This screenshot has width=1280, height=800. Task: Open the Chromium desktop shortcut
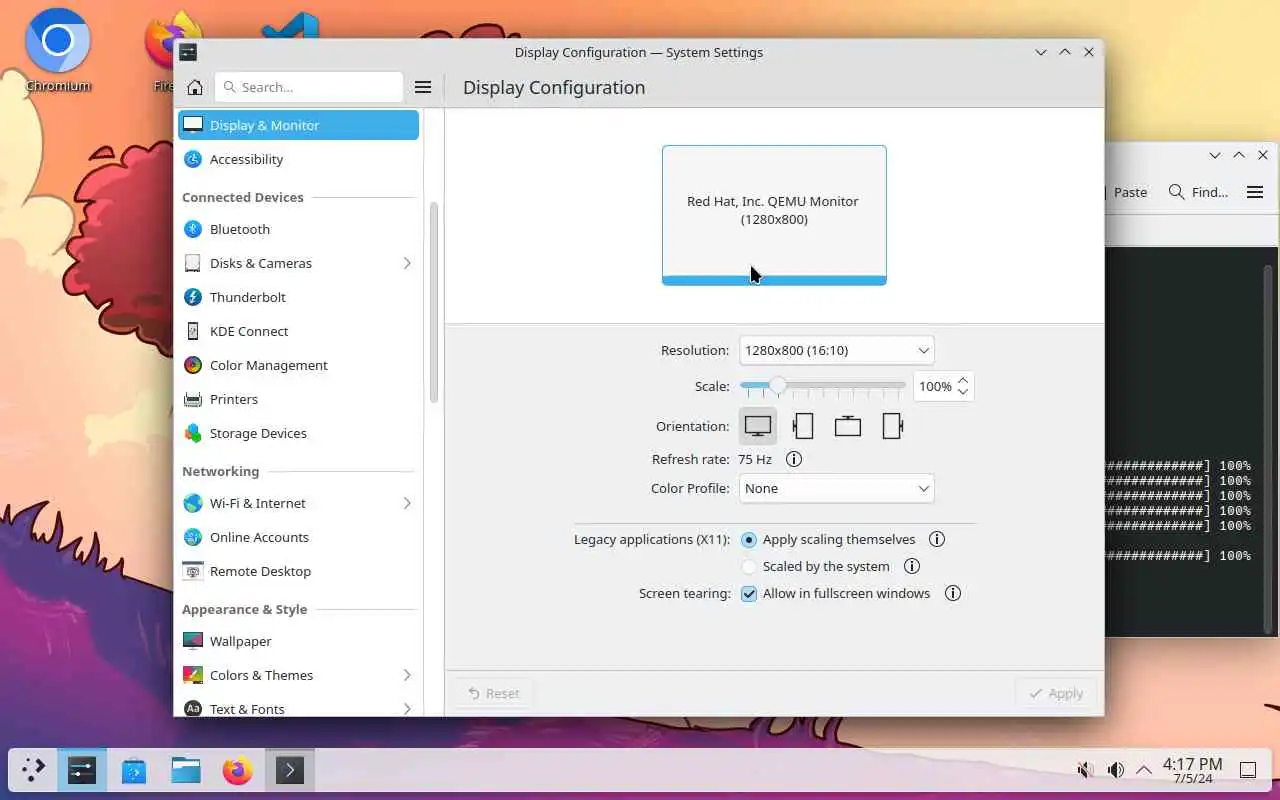tap(58, 51)
